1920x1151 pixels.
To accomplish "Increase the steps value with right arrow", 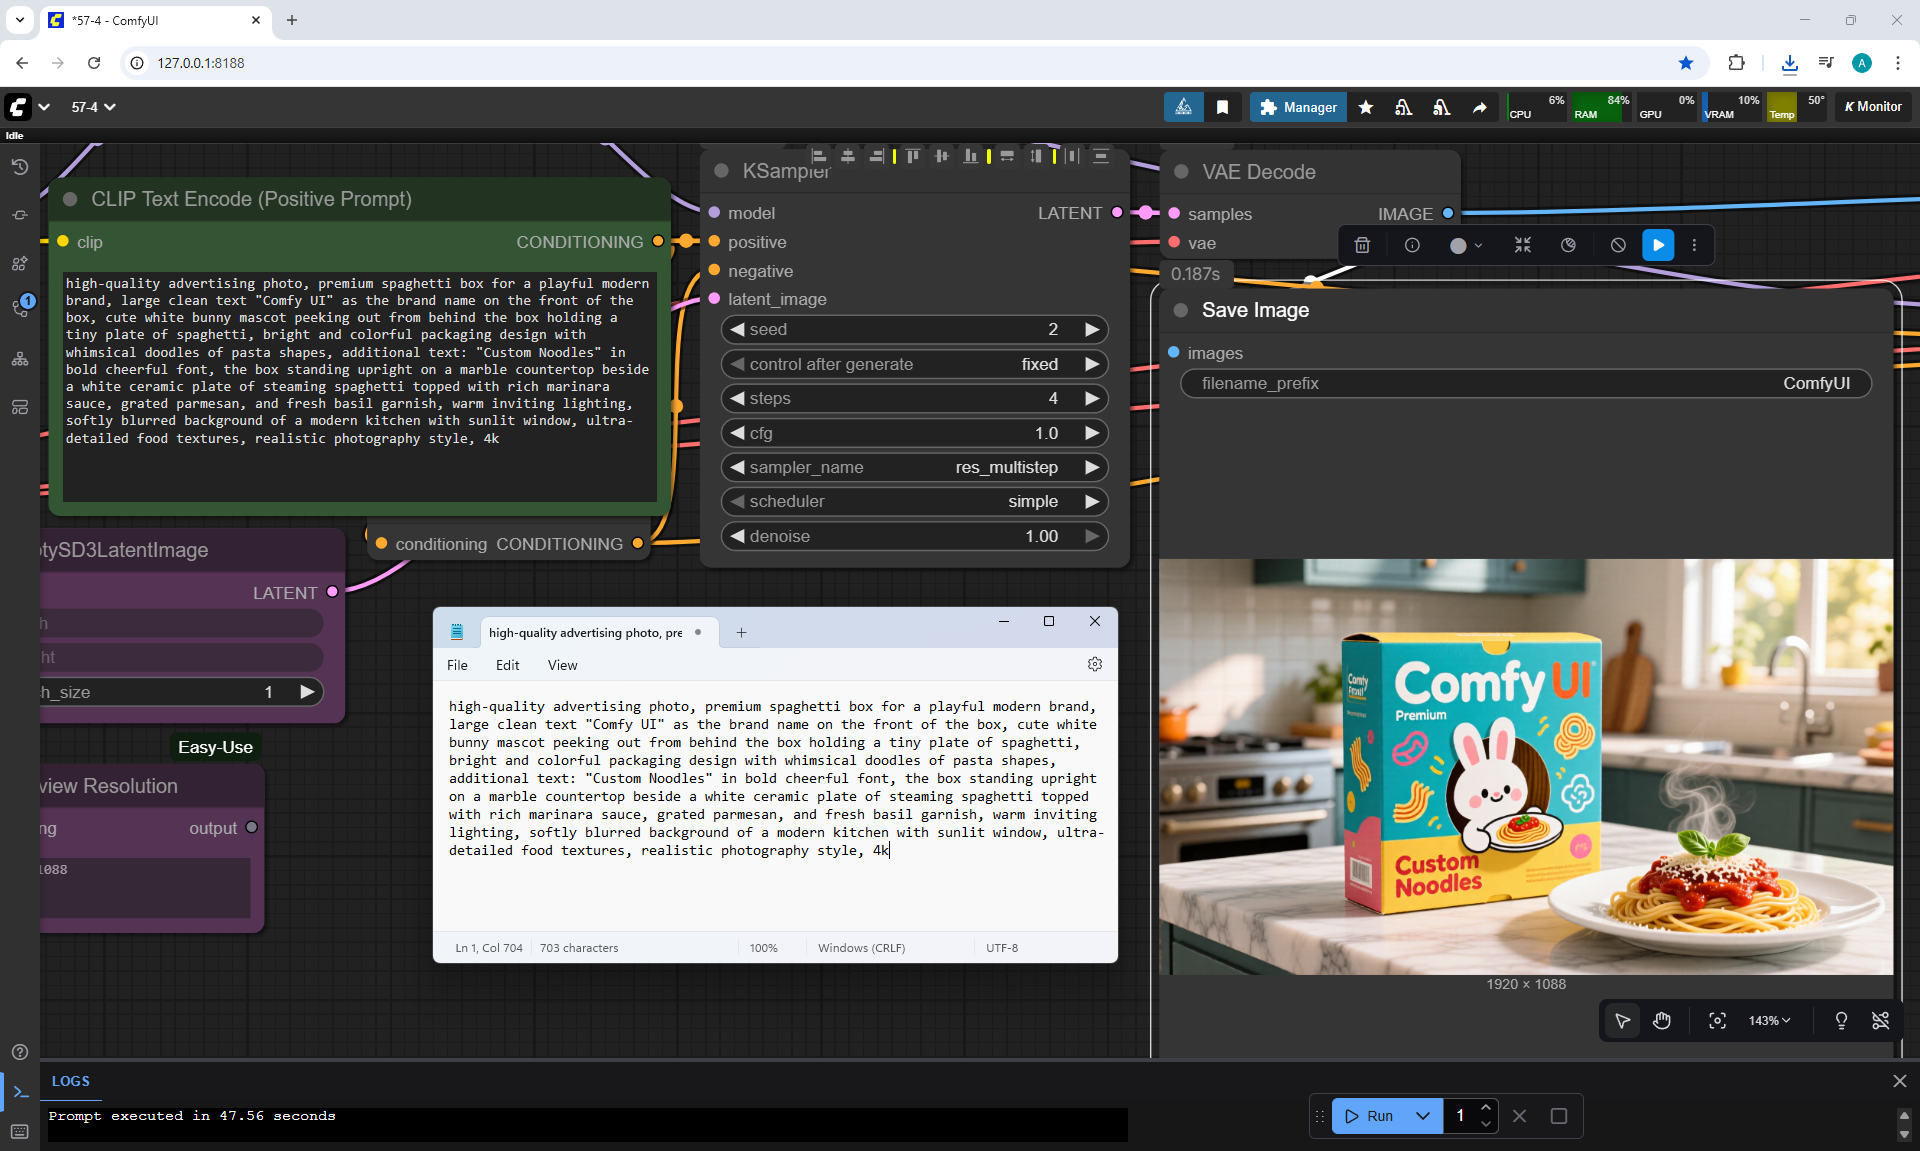I will (1092, 398).
